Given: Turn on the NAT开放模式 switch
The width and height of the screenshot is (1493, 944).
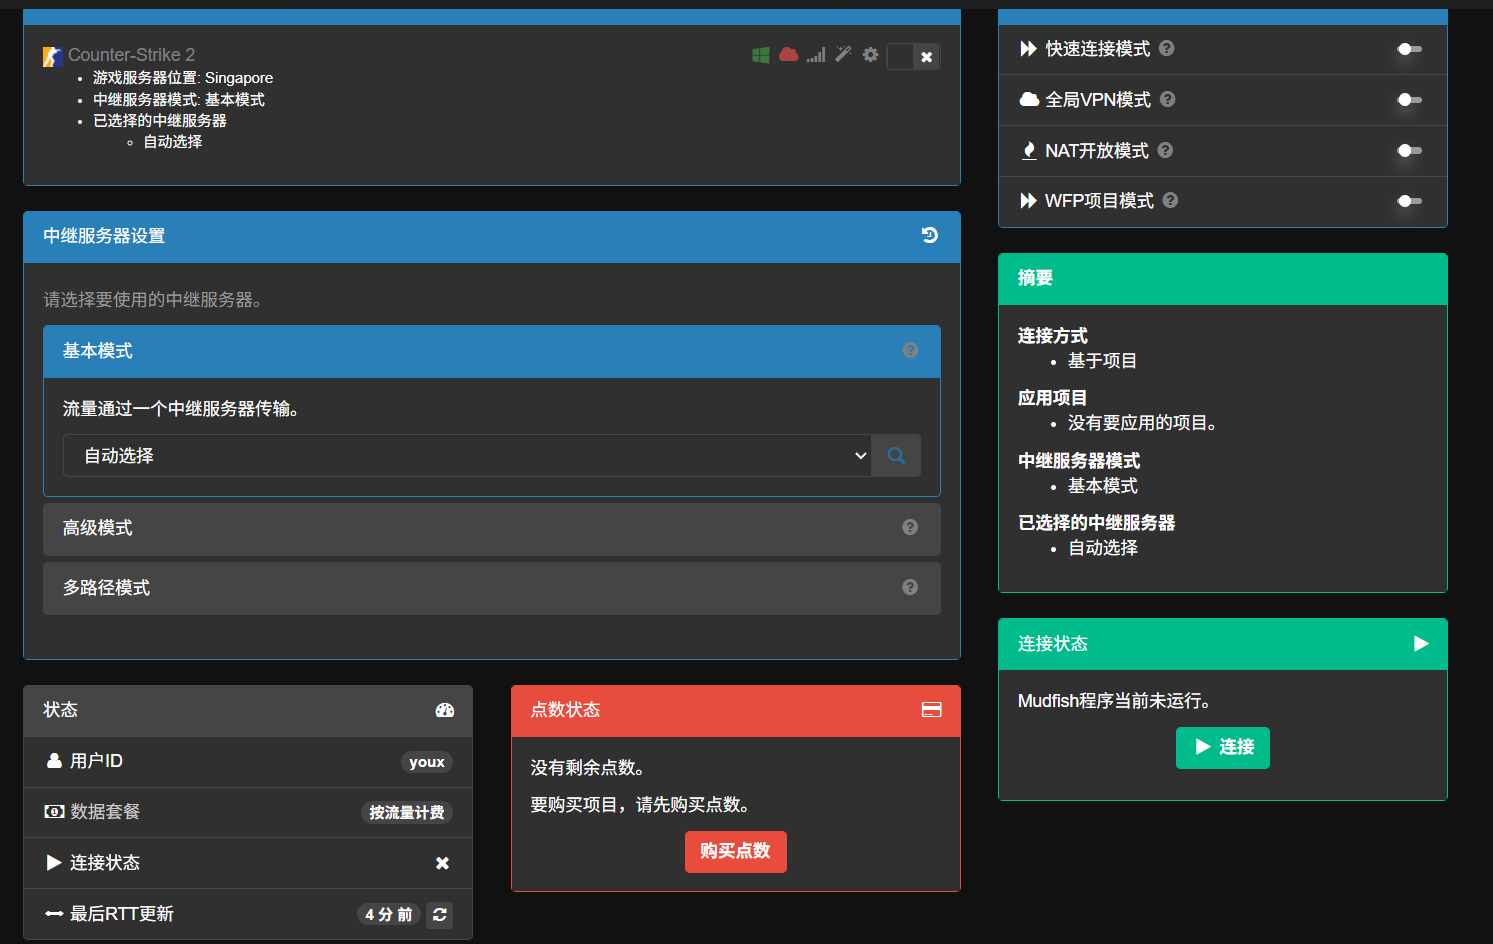Looking at the screenshot, I should pos(1409,151).
